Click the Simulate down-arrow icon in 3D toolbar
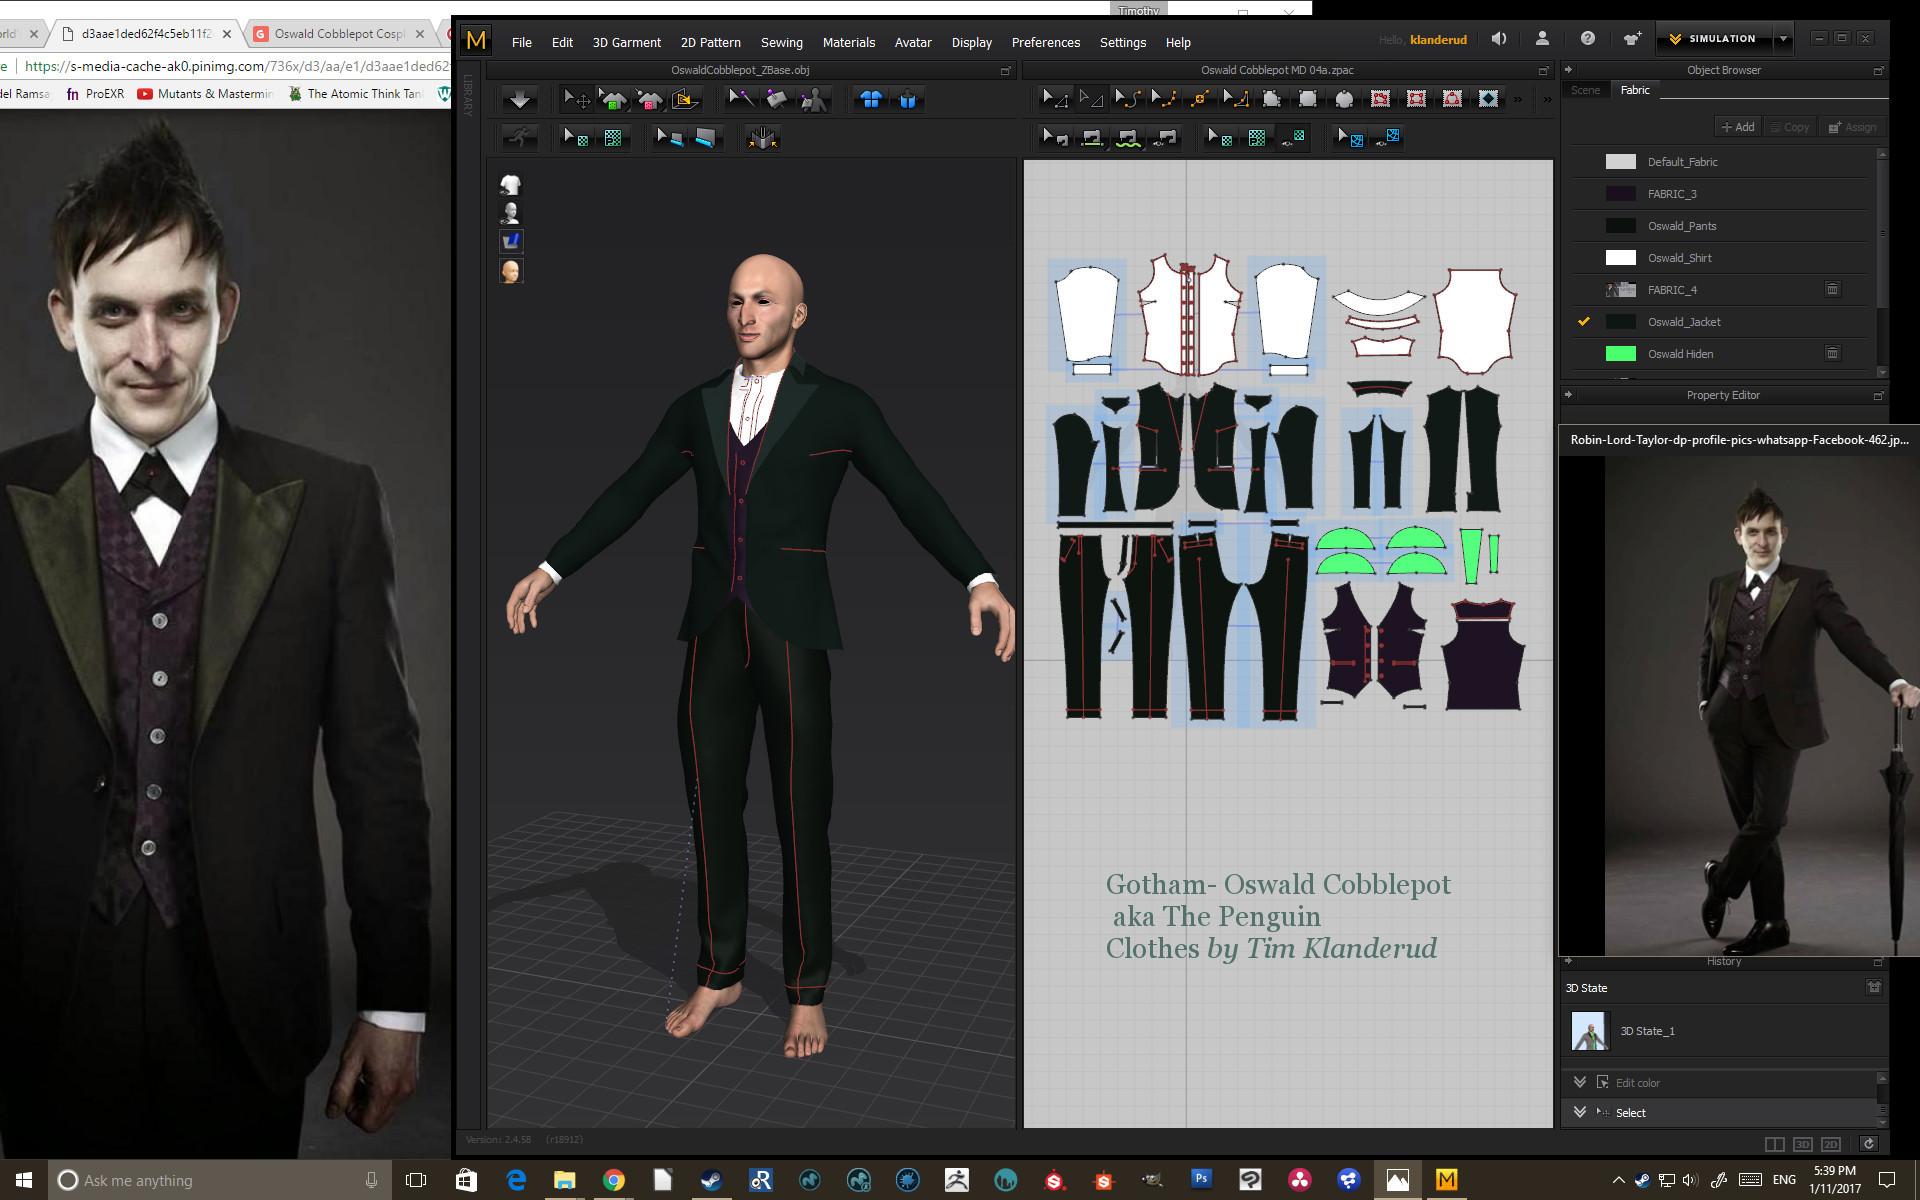1920x1200 pixels. click(x=520, y=99)
